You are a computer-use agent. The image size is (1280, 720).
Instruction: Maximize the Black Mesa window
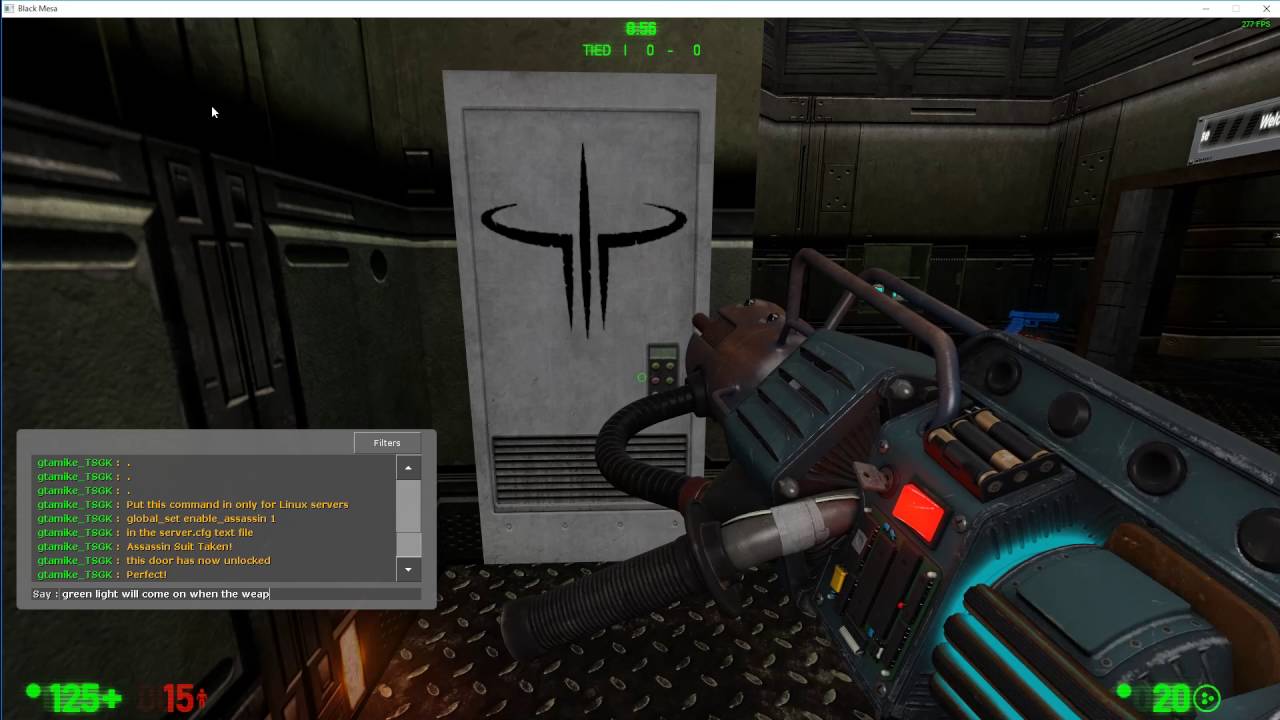pos(1237,8)
